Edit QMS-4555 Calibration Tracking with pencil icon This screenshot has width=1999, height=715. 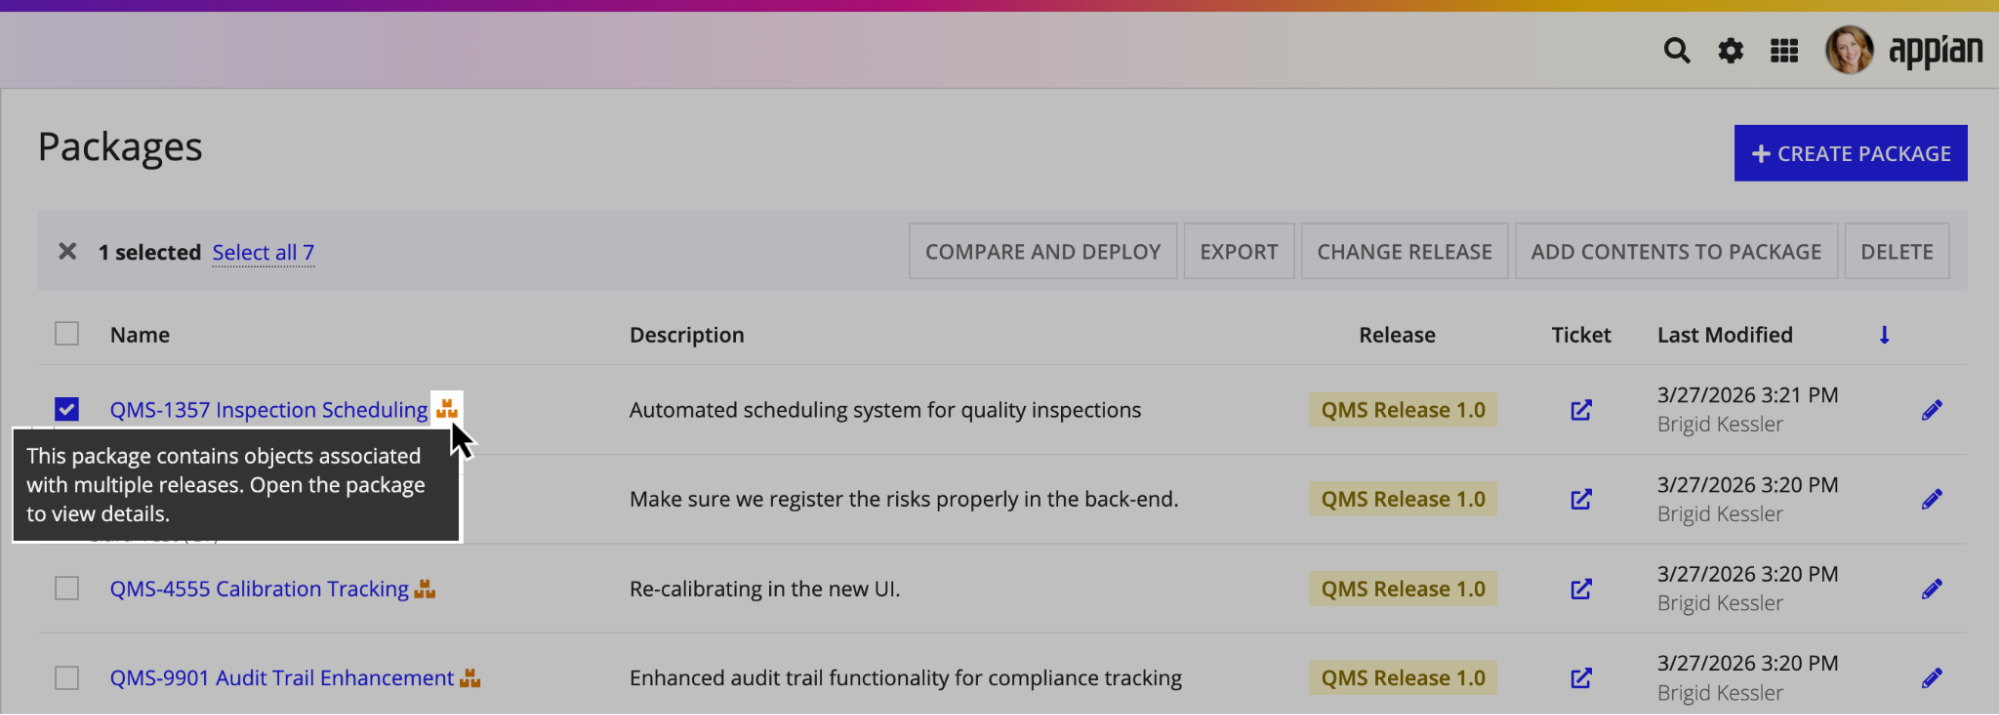1932,589
